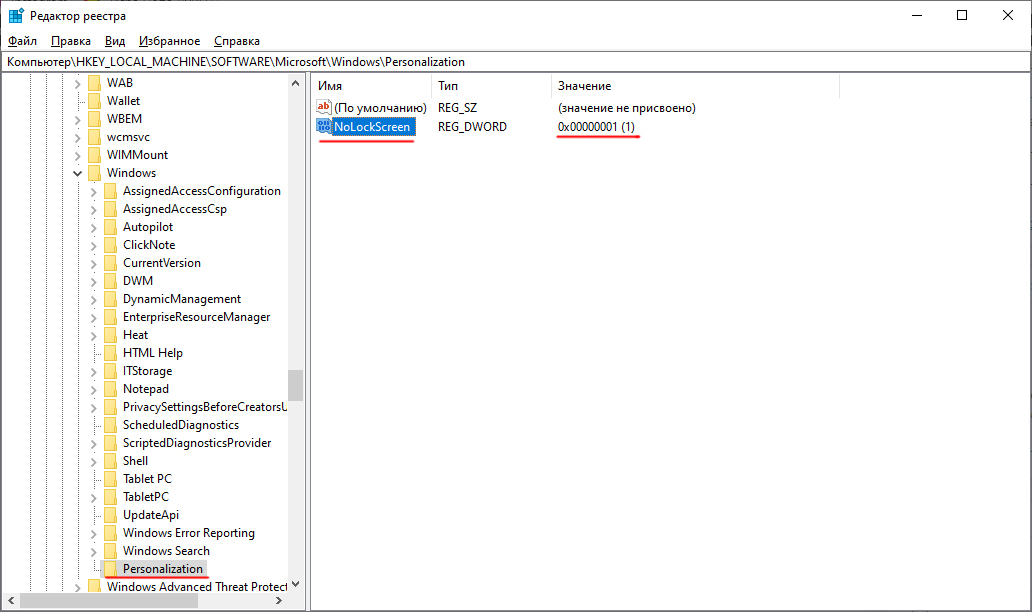The width and height of the screenshot is (1032, 612).
Task: Click the tree scroll left arrow
Action: tap(11, 600)
